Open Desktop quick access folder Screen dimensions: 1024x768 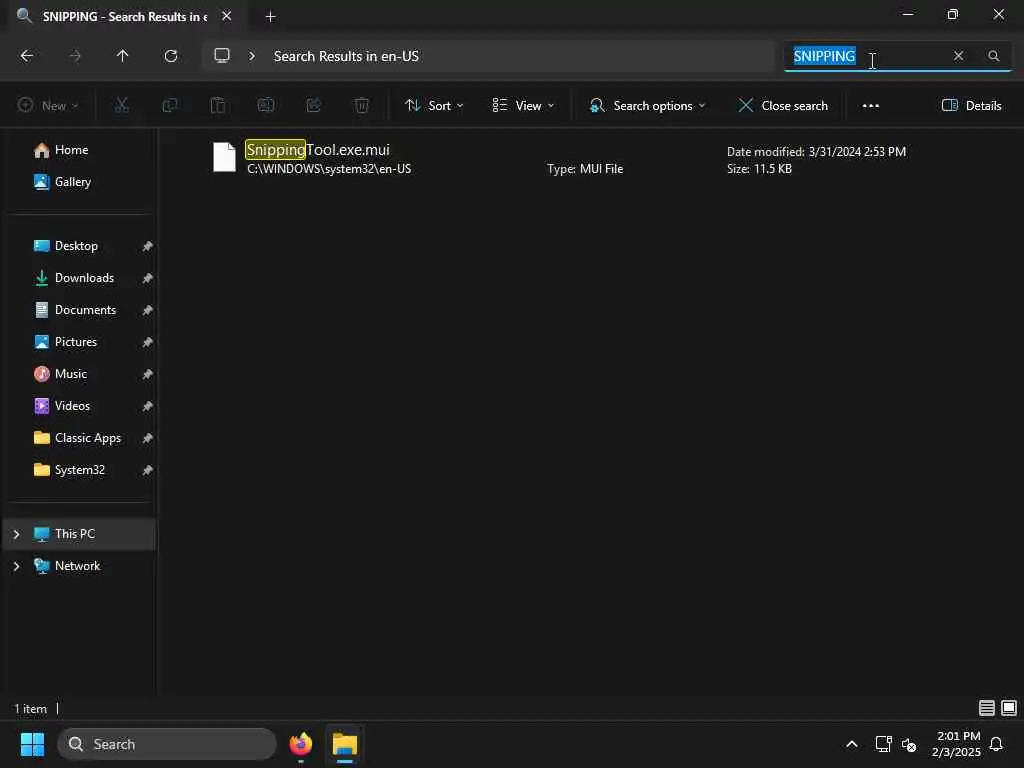[76, 246]
